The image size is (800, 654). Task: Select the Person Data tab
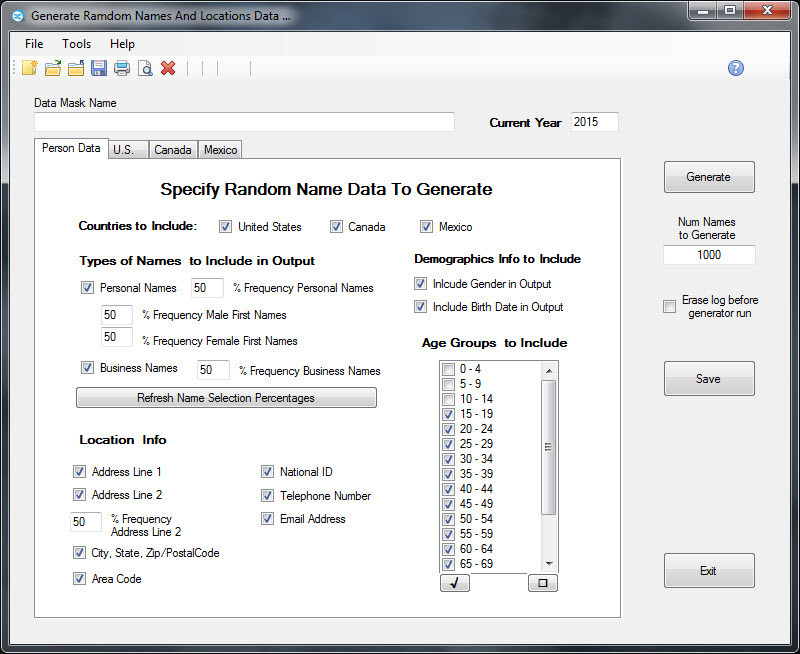71,148
